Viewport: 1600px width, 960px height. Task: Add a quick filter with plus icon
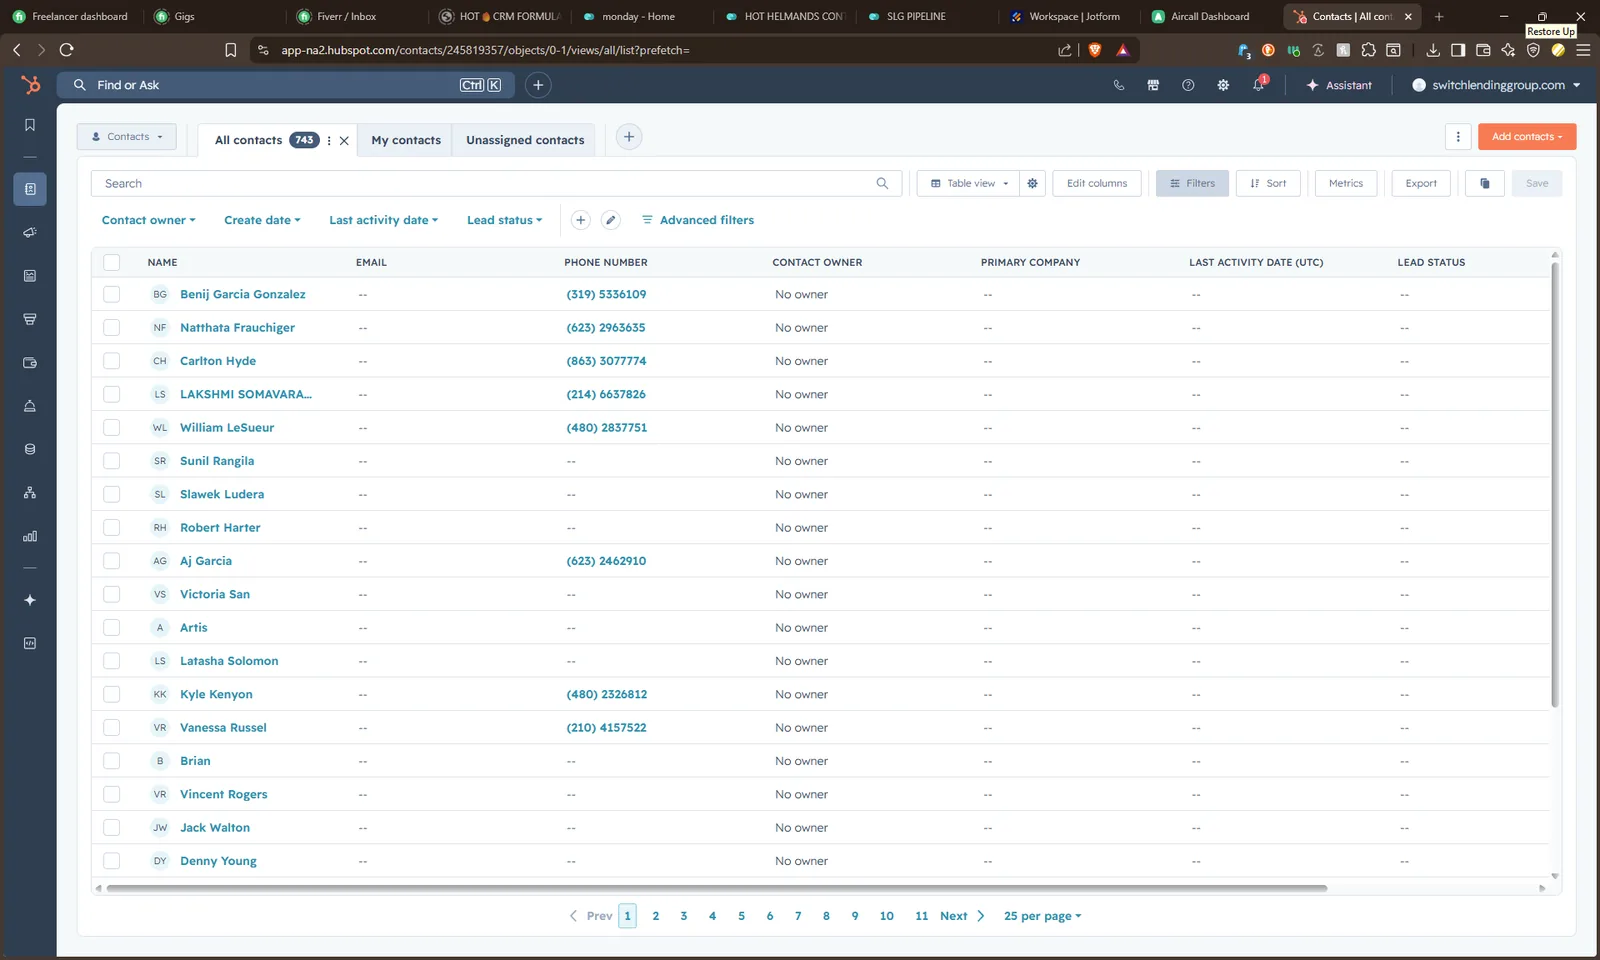pyautogui.click(x=580, y=220)
